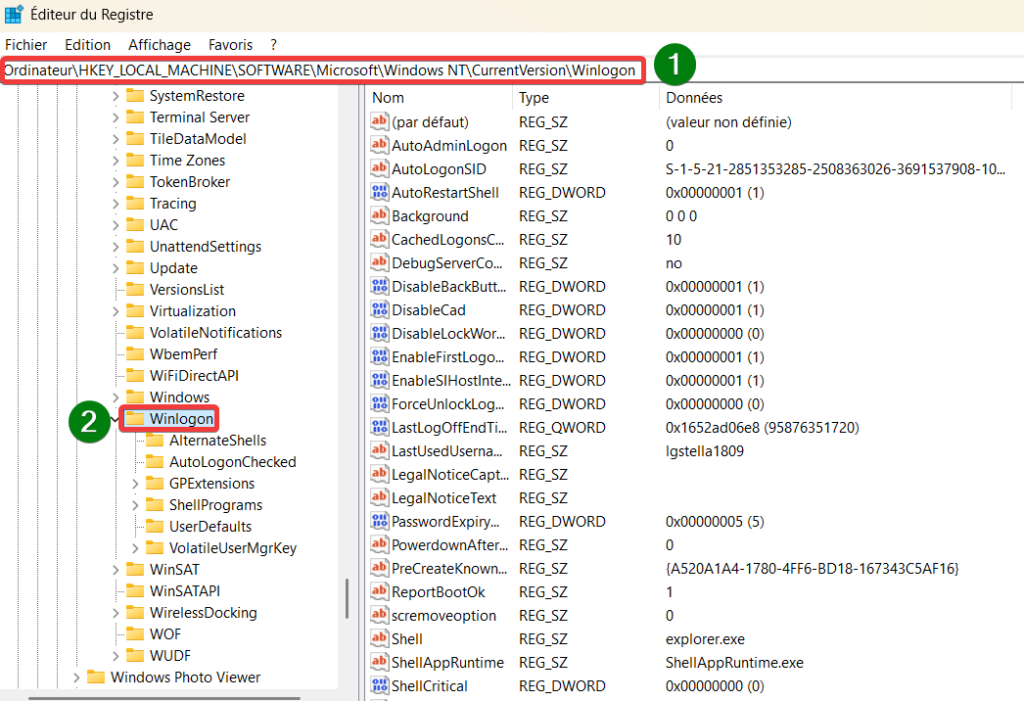Click the WUDF folder icon
Image resolution: width=1024 pixels, height=701 pixels.
coord(135,655)
